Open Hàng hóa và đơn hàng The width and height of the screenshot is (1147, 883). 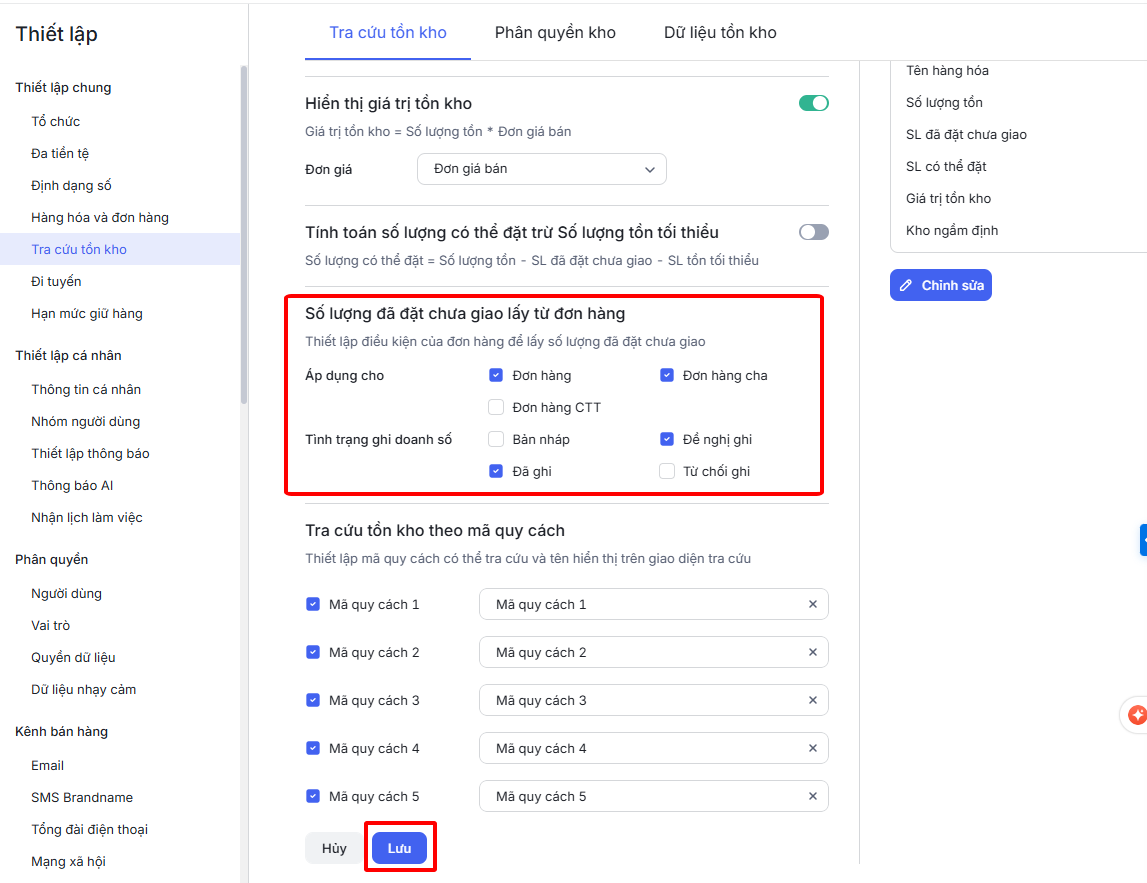(99, 217)
